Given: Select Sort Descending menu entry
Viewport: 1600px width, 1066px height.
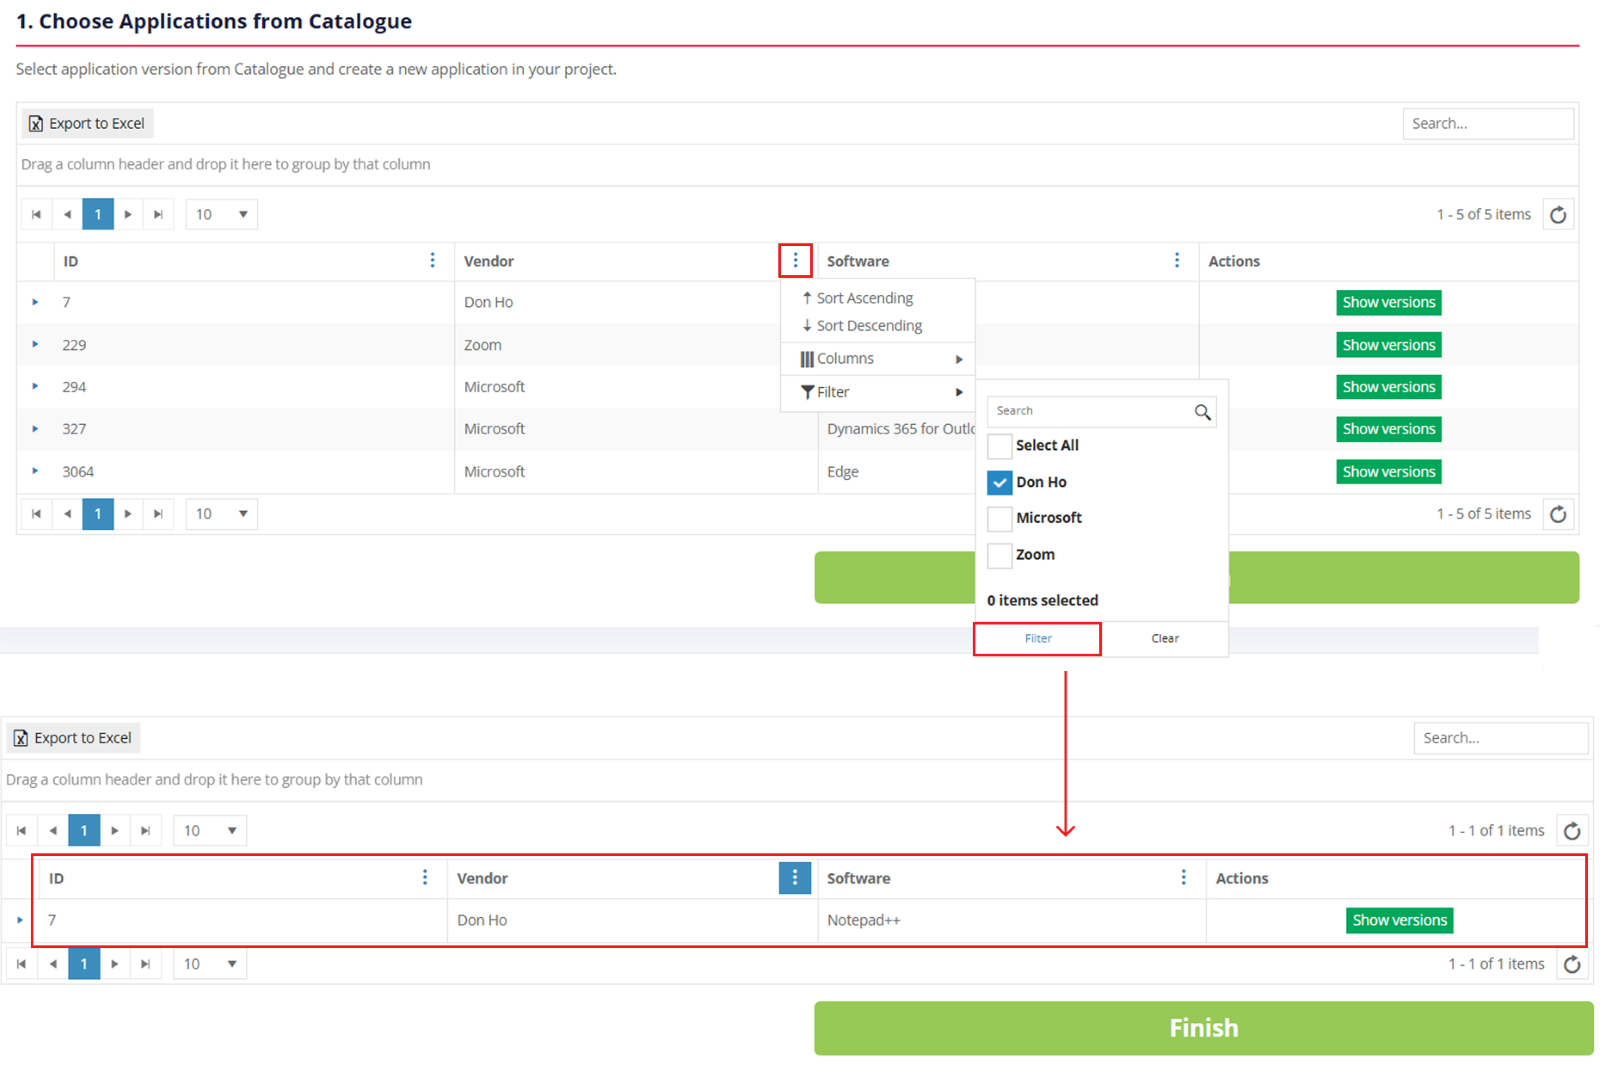Looking at the screenshot, I should 868,326.
